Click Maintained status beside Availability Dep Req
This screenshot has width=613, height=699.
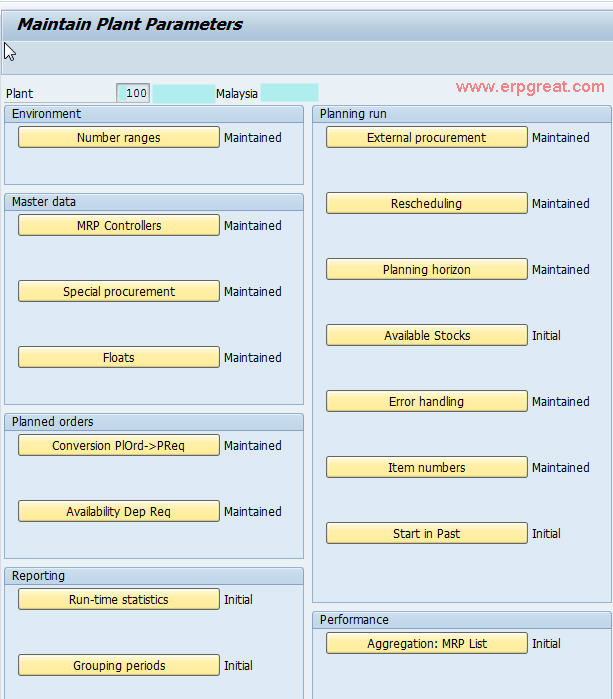coord(253,511)
